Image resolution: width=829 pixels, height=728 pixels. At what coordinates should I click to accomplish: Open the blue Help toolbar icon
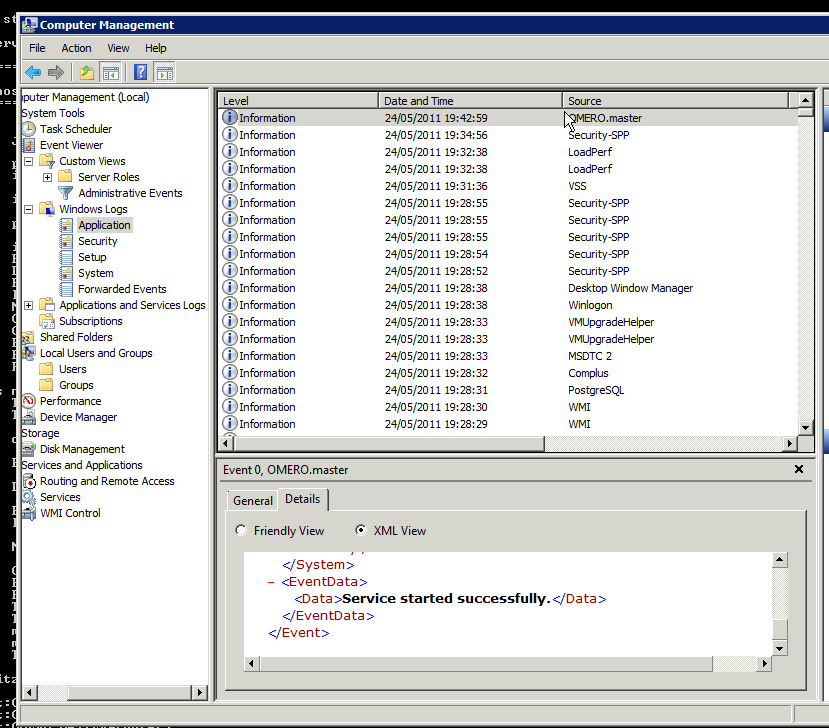140,72
